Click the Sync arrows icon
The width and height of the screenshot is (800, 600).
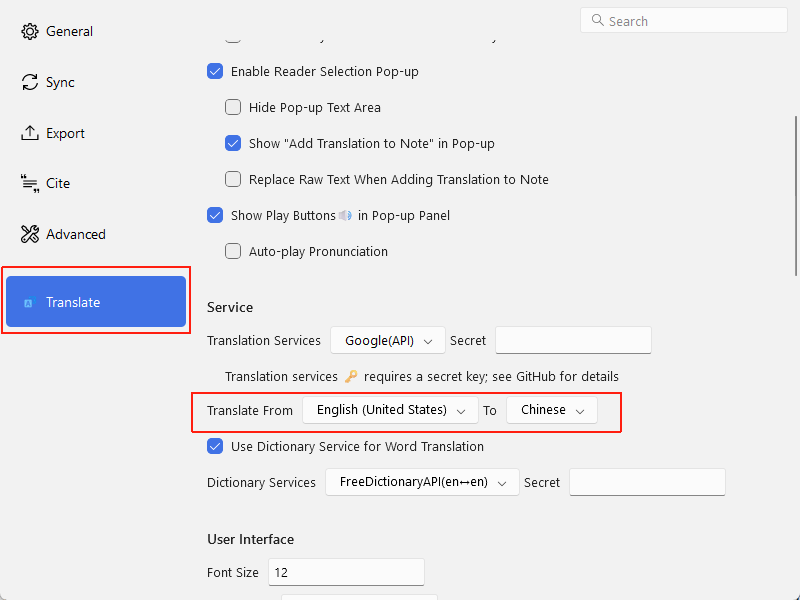(x=30, y=82)
